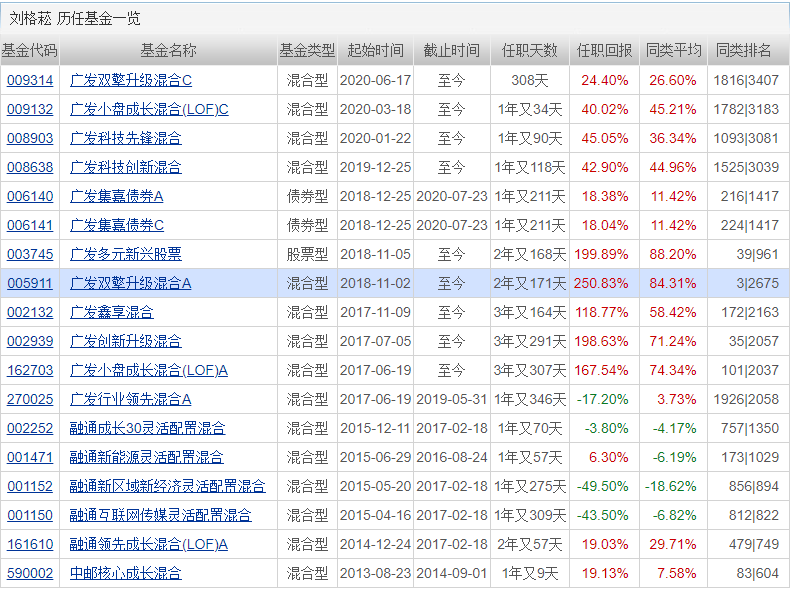Screen dimensions: 791x590
Task: Open 广发科技先锋混合 fund link
Action: 126,138
